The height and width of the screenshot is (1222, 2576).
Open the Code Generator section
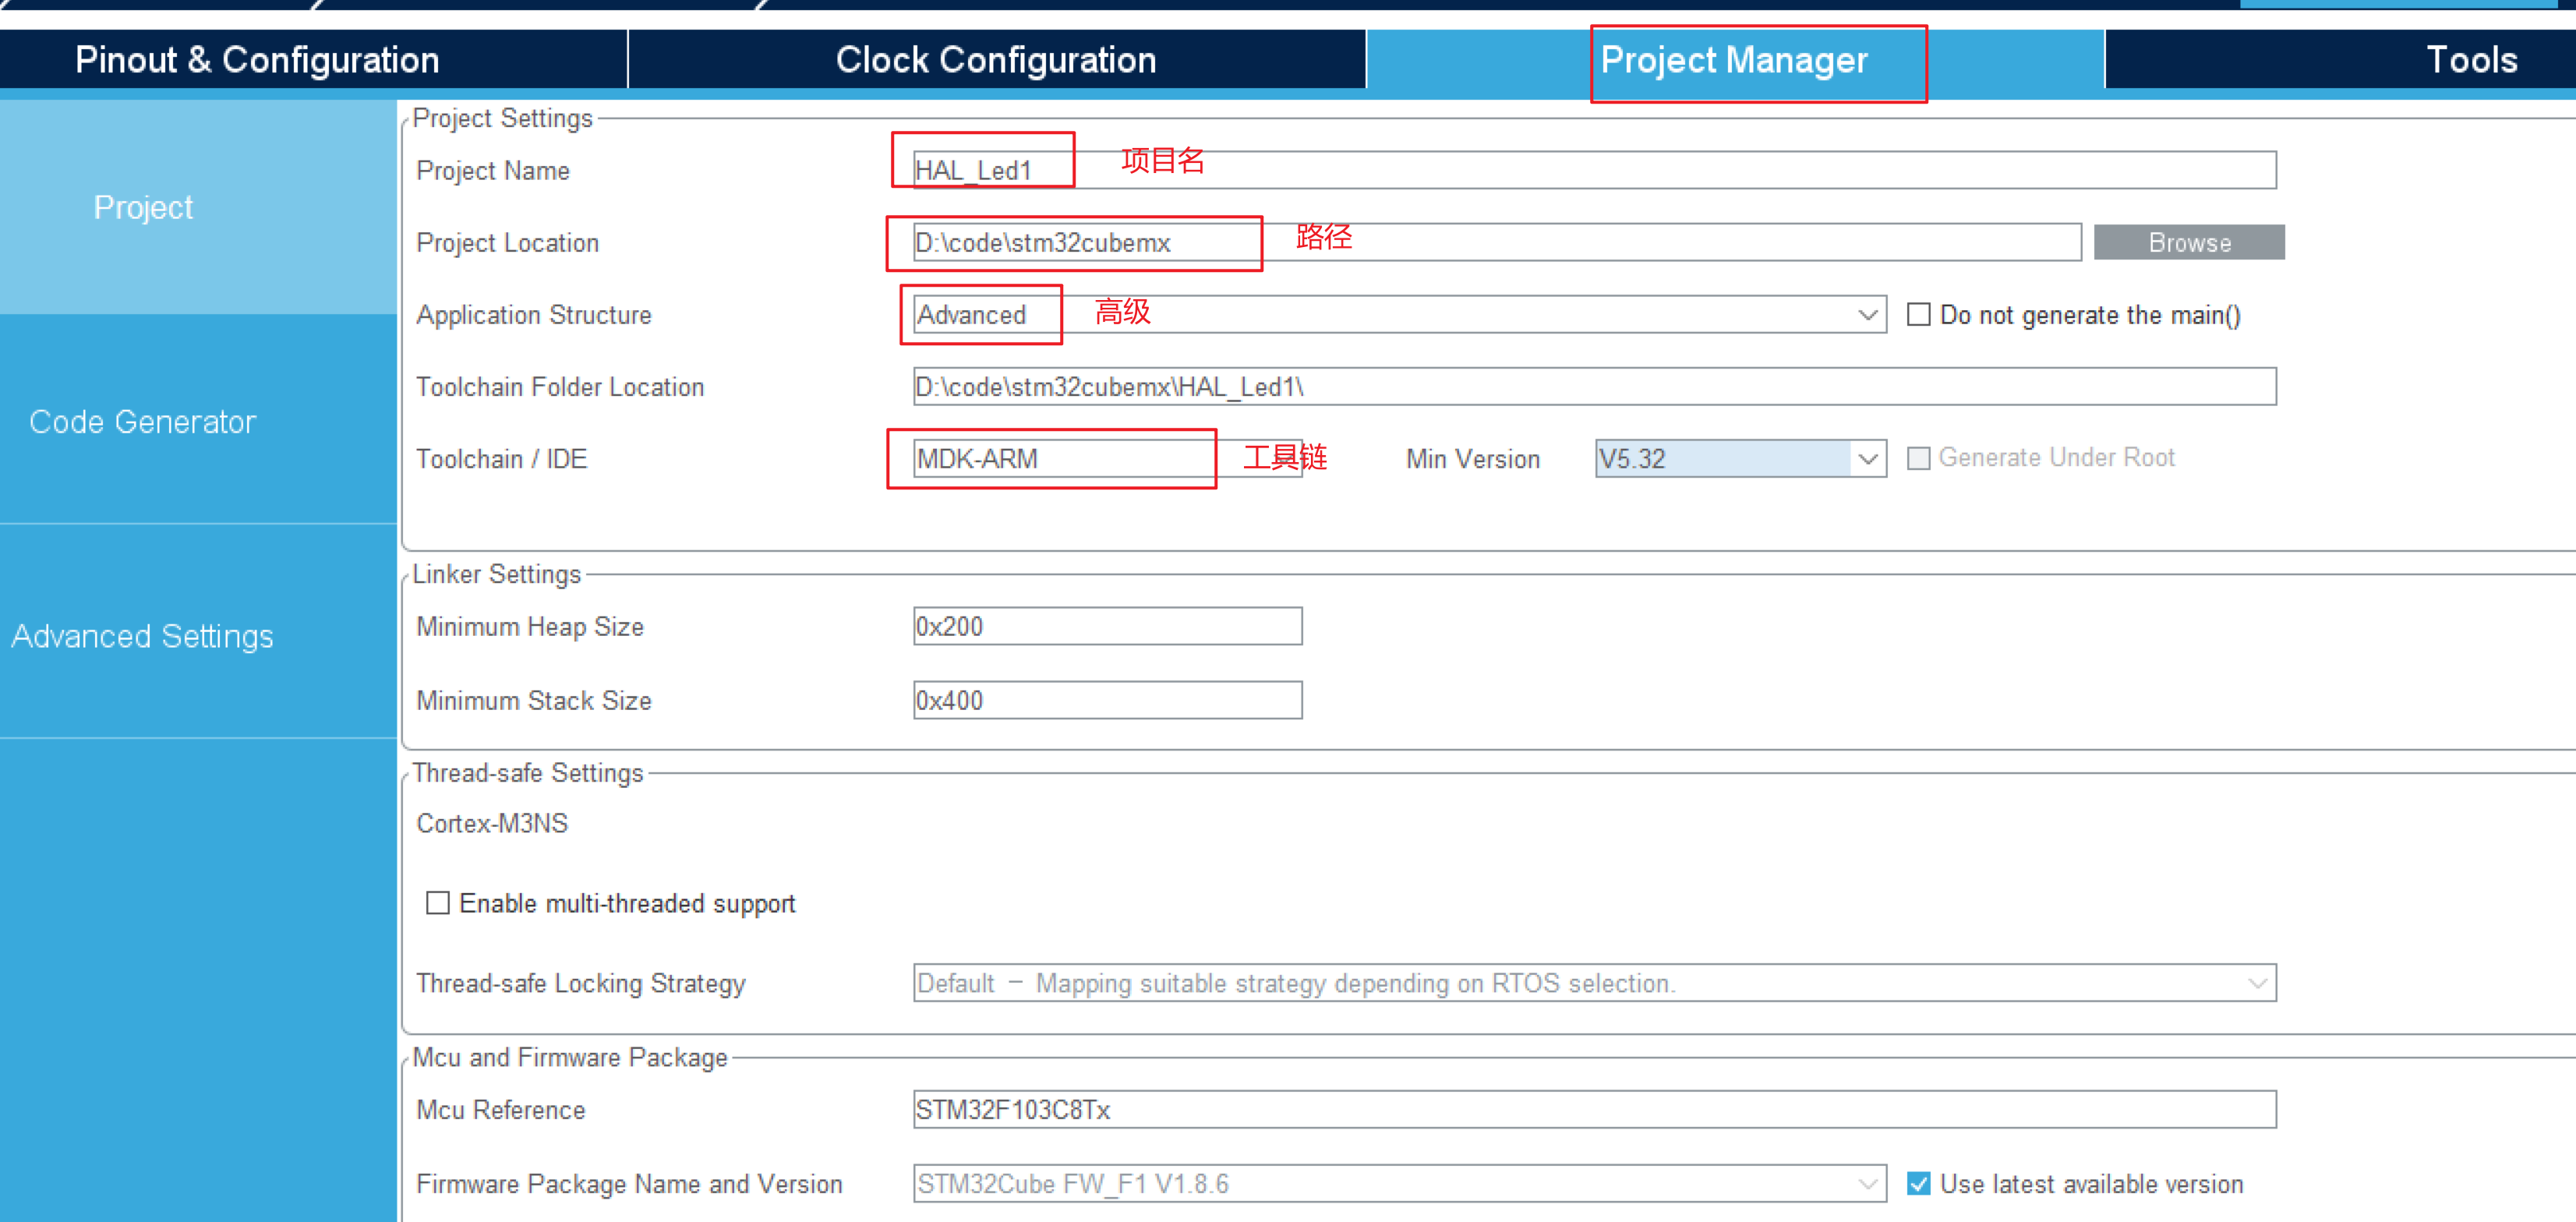click(x=143, y=421)
